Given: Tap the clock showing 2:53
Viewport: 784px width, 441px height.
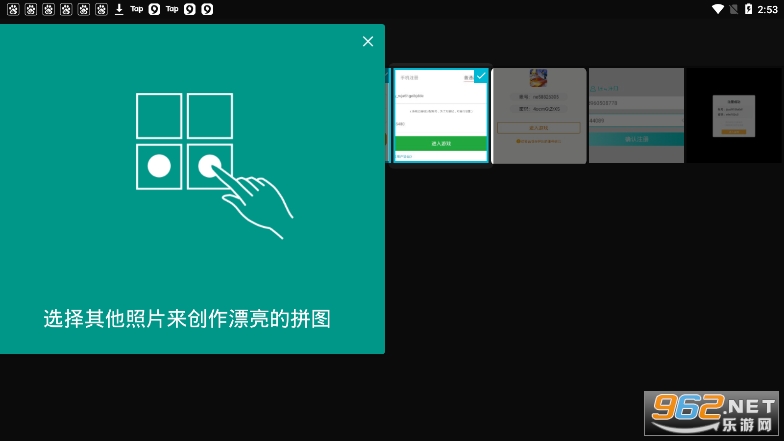Looking at the screenshot, I should 768,9.
